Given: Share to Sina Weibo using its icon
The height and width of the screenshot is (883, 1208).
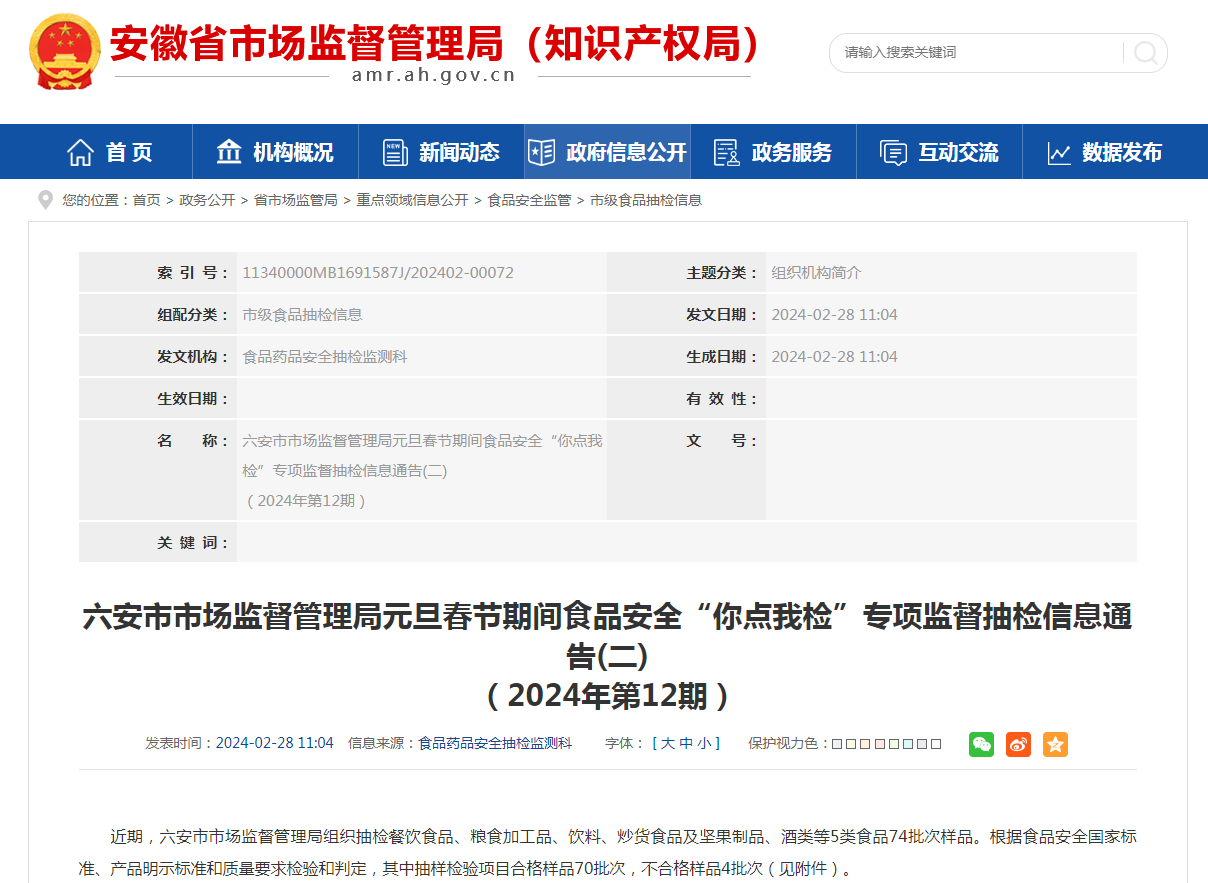Looking at the screenshot, I should (x=1018, y=744).
